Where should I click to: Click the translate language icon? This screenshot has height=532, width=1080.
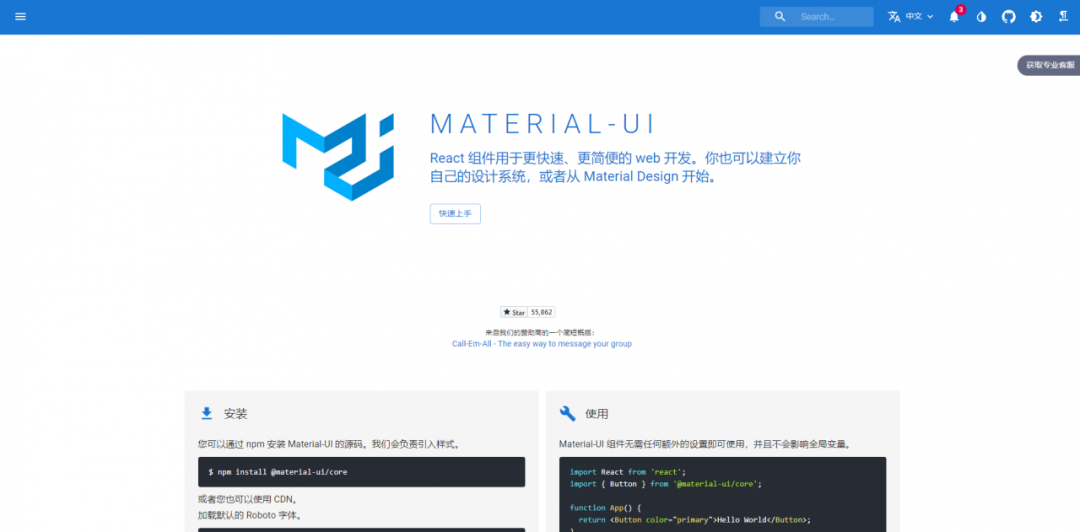894,17
